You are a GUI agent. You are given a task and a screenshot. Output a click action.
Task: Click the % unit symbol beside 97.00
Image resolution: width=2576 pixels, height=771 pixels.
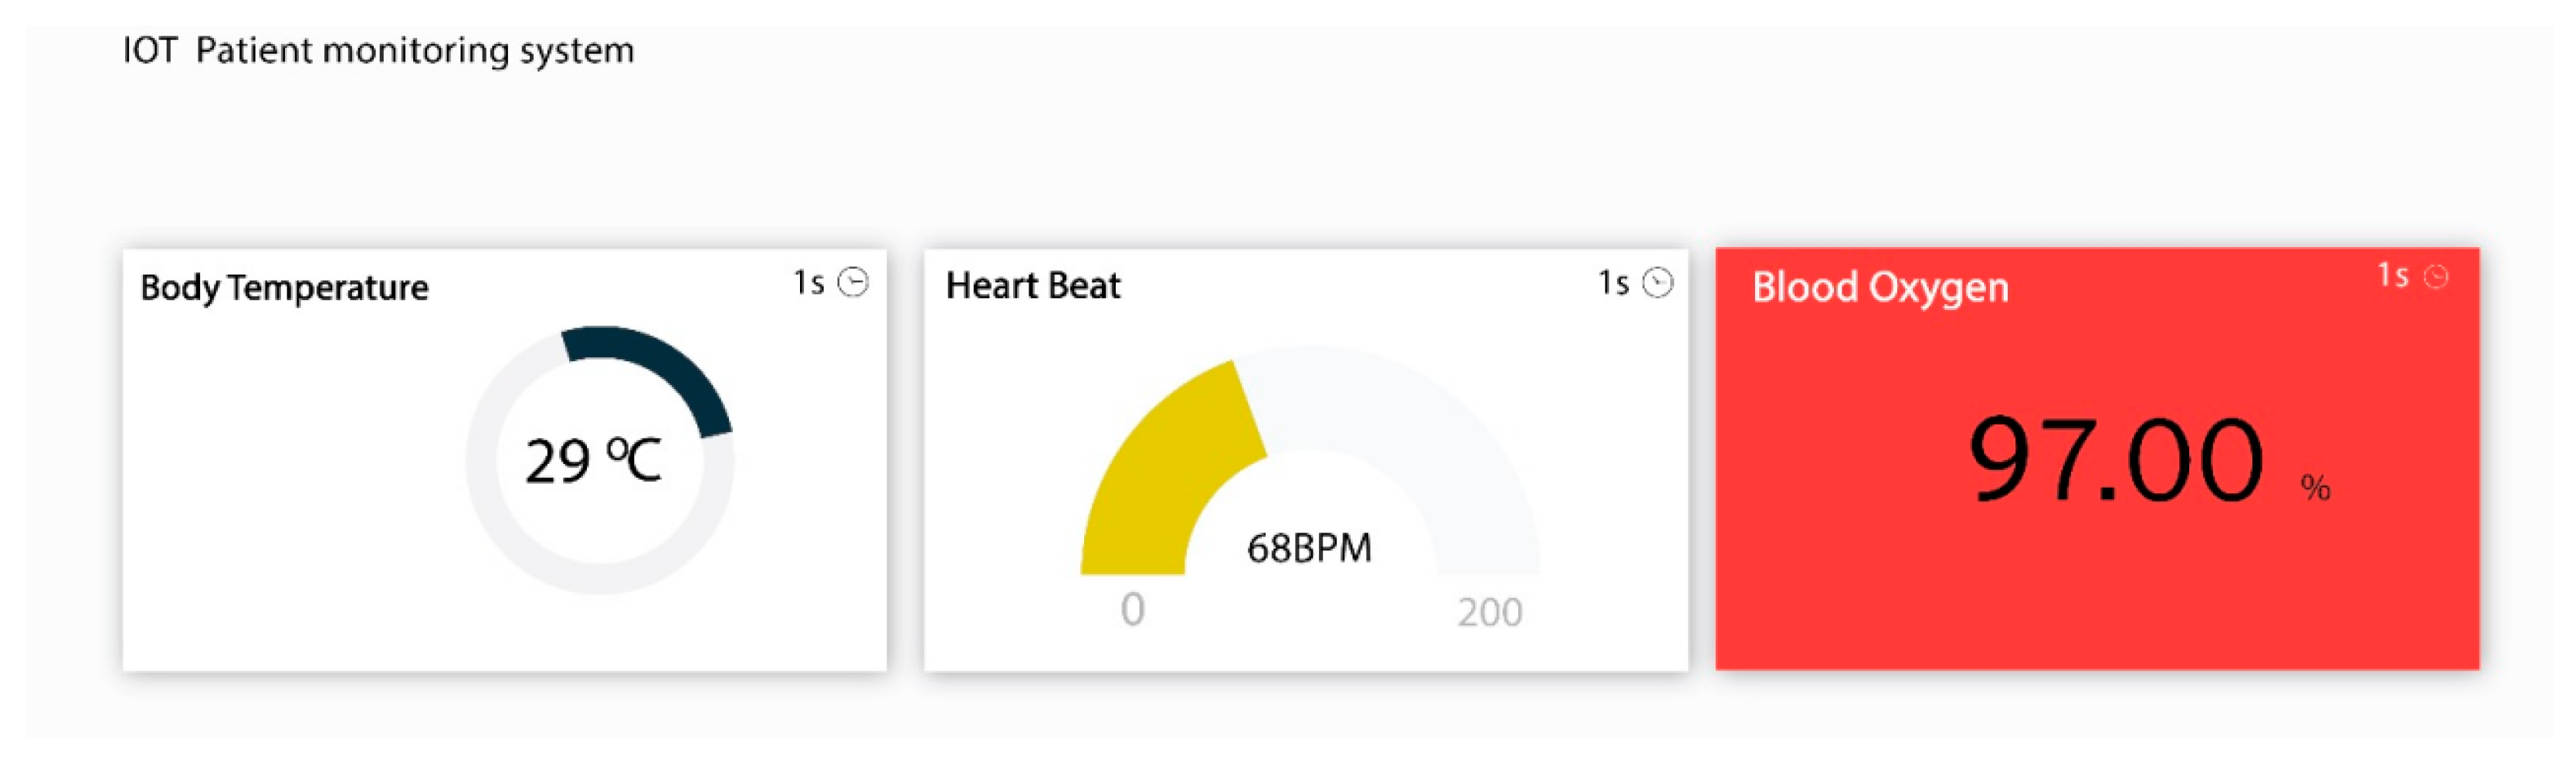2315,488
